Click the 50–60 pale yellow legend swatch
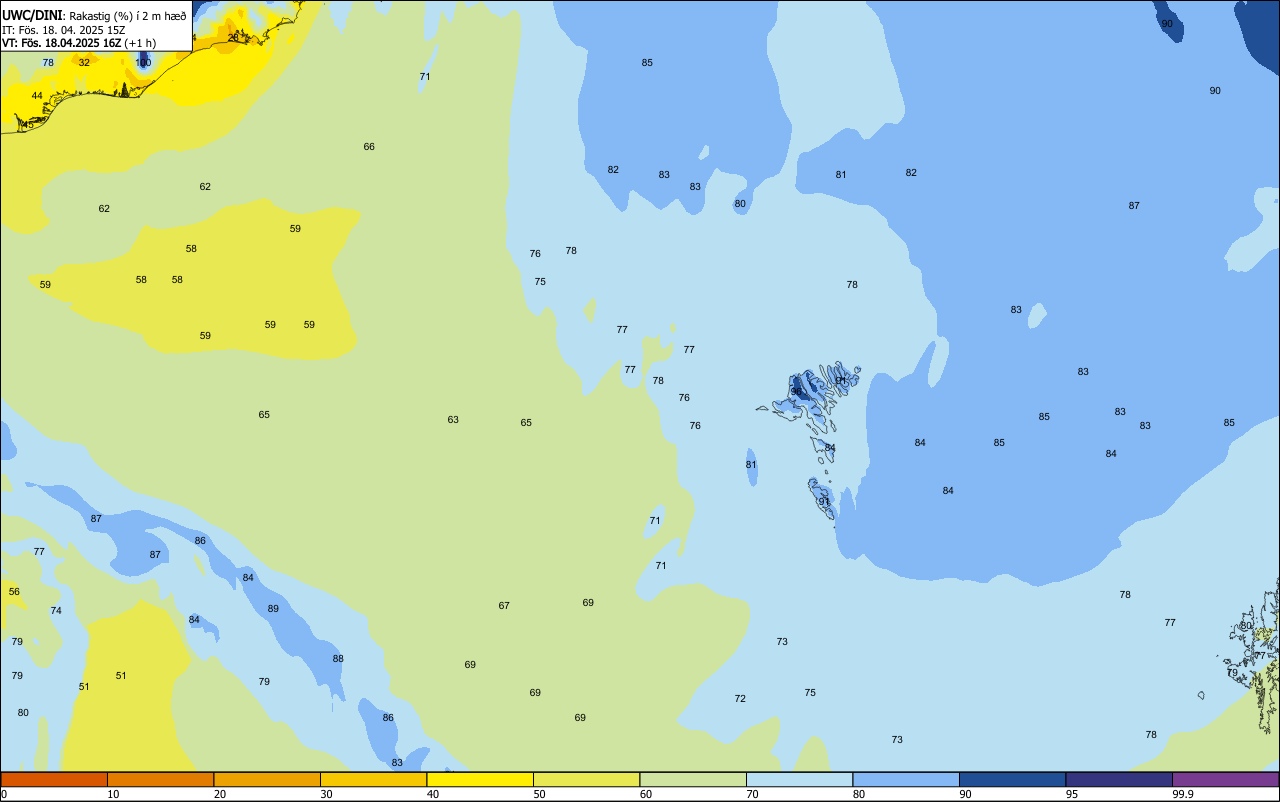 pos(586,779)
